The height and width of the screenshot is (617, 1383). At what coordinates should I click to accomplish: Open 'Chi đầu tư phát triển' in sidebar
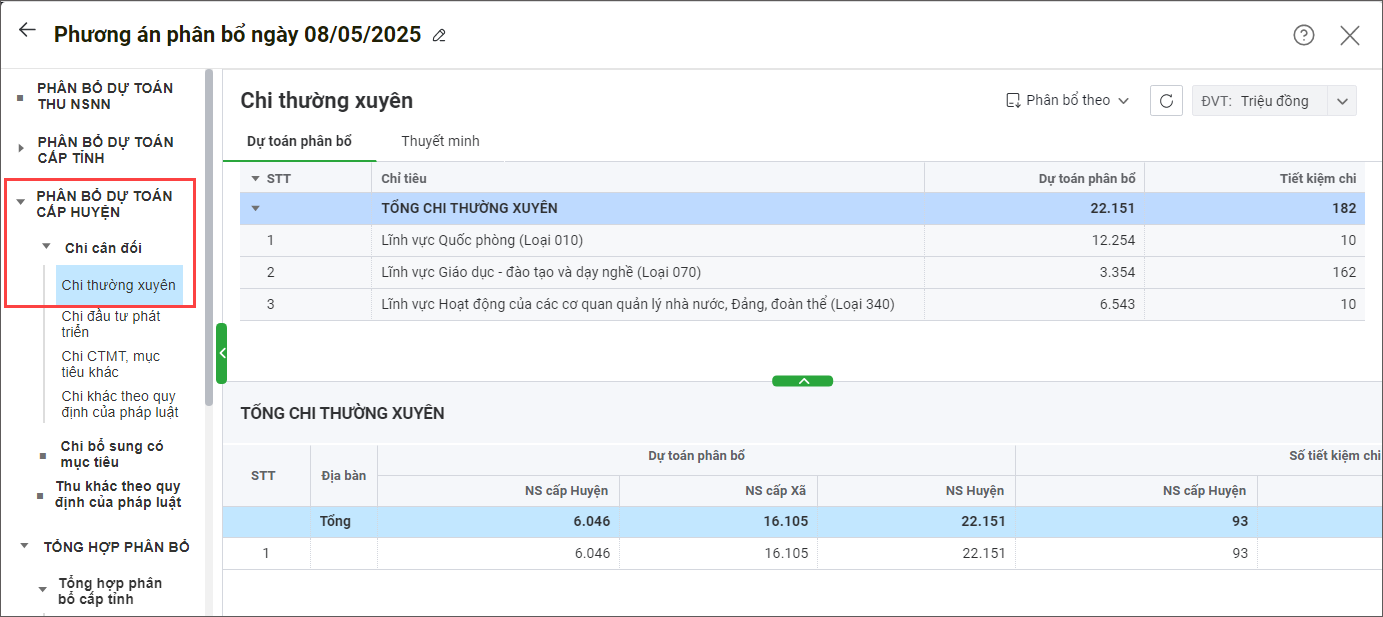tap(110, 324)
